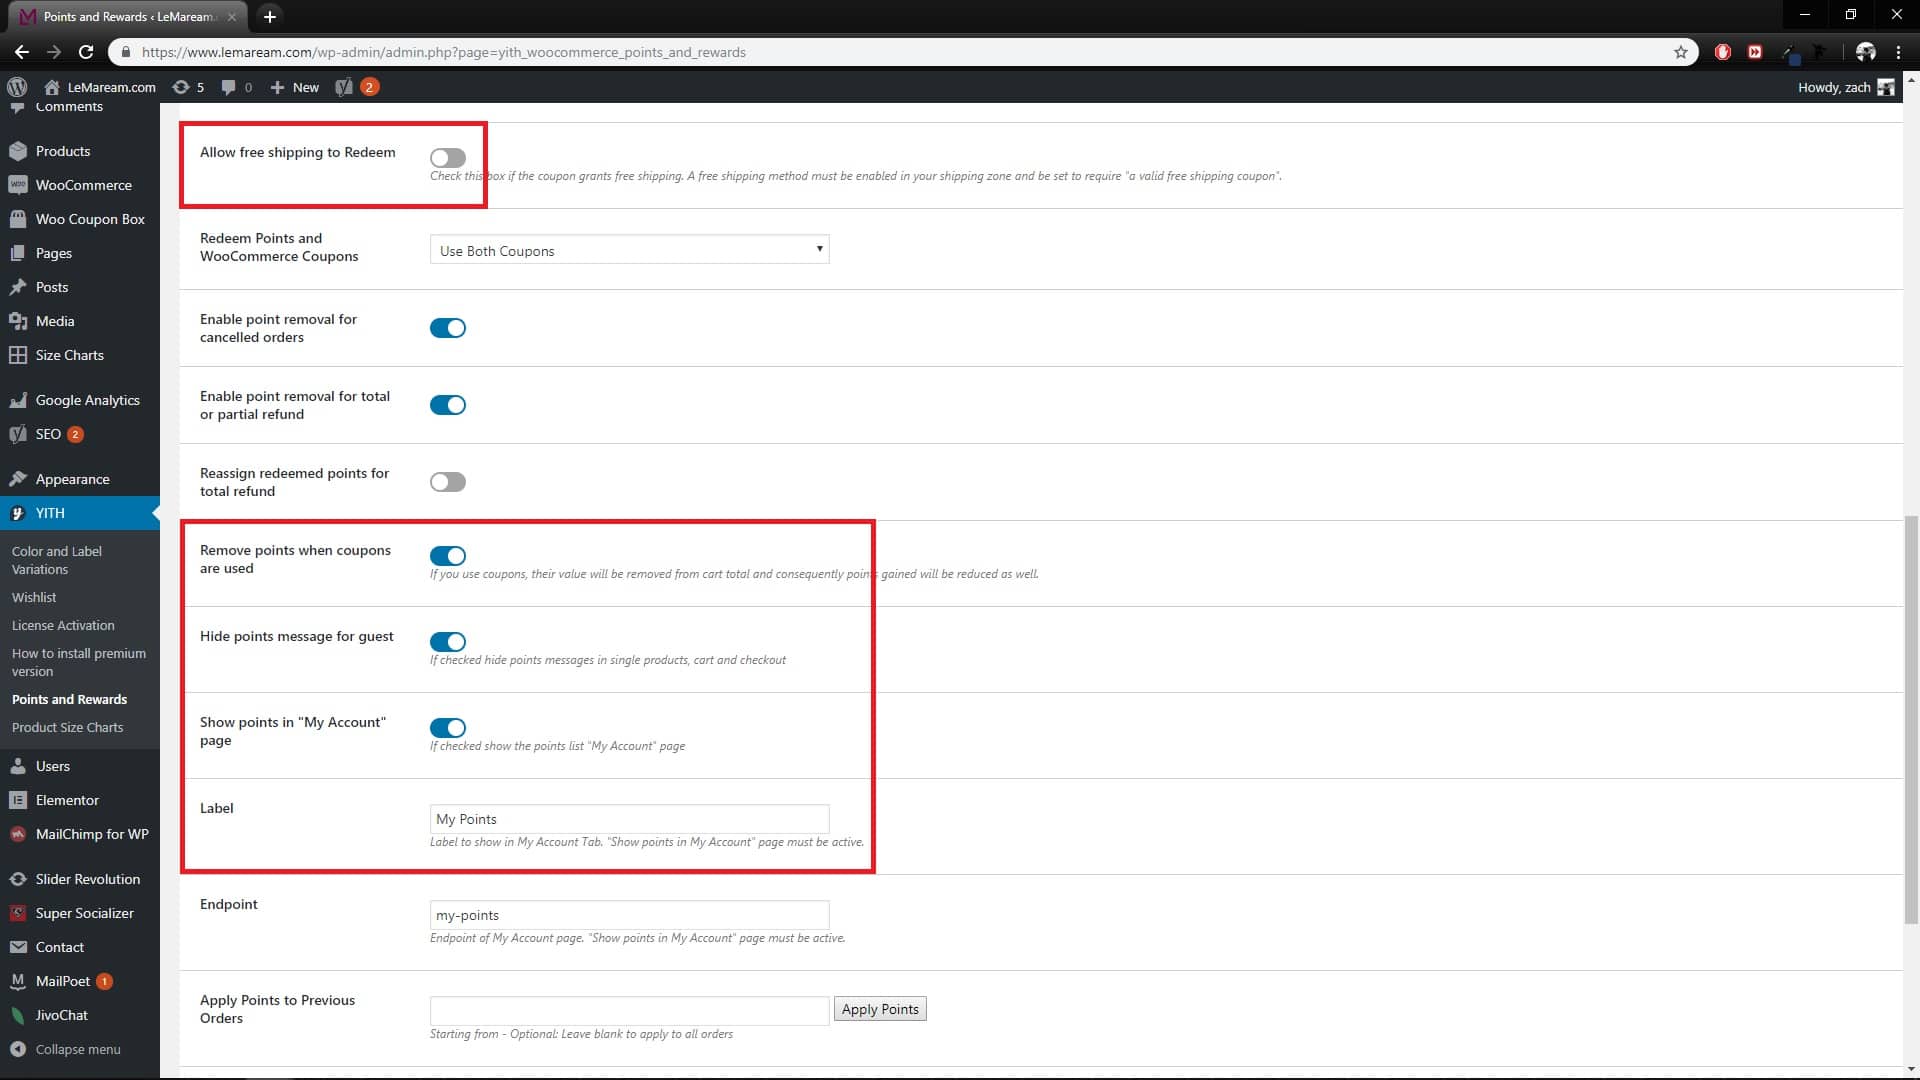Open a new browser tab
1920x1080 pixels.
269,16
